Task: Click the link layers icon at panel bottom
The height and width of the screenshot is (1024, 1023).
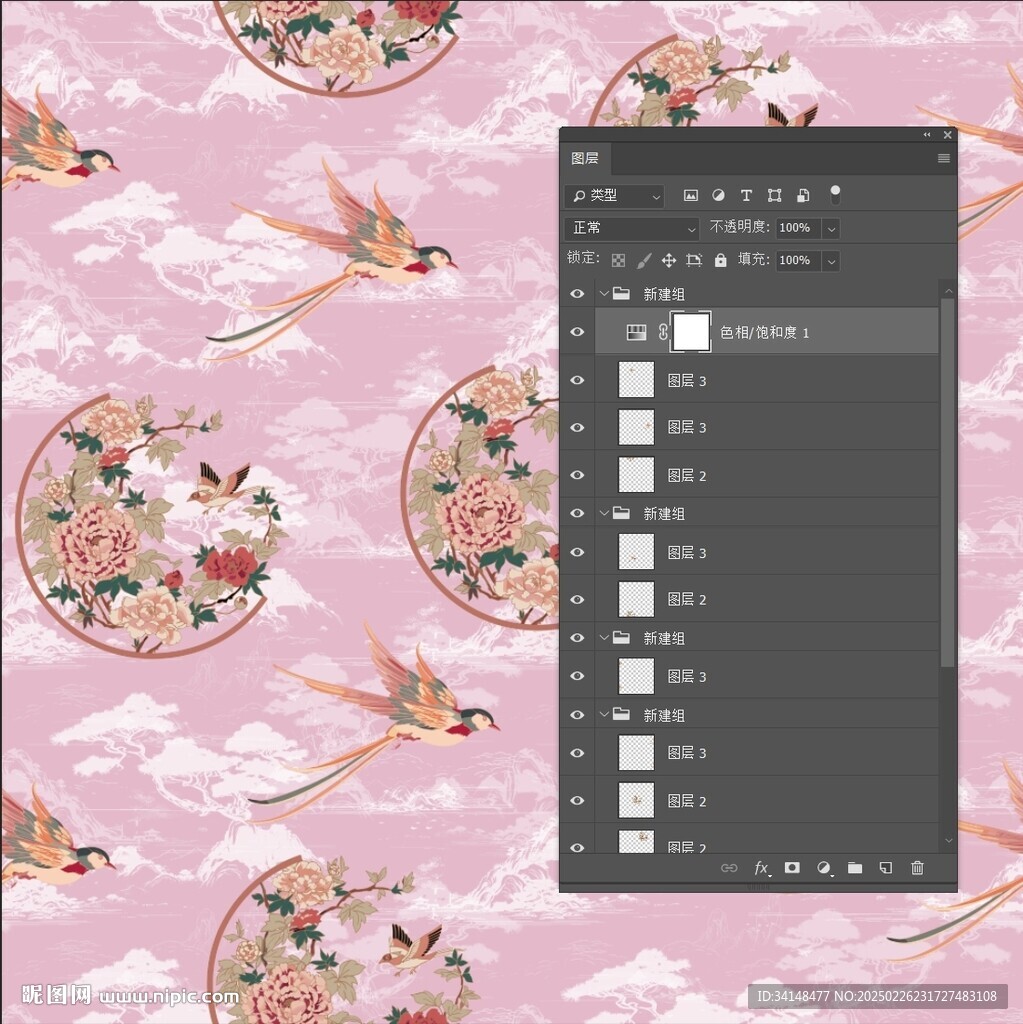Action: coord(729,868)
